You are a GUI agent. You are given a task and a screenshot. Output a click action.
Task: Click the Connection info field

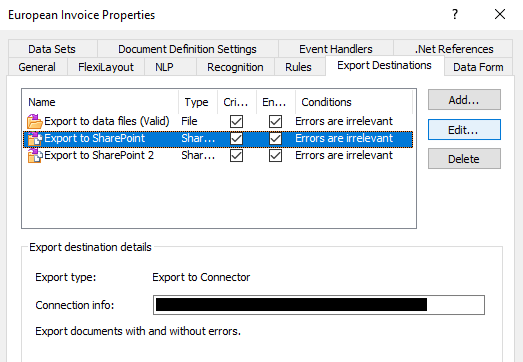[319, 305]
